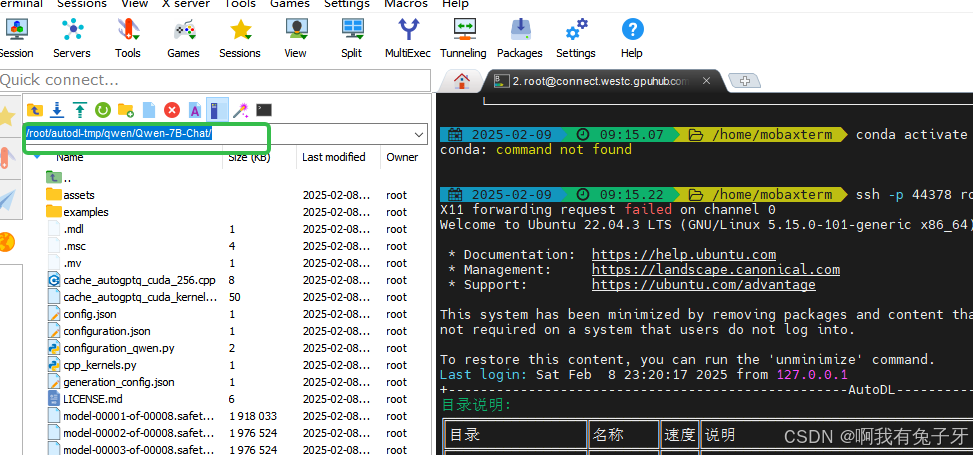Open terminal here icon in SFTP toolbar

pos(264,110)
